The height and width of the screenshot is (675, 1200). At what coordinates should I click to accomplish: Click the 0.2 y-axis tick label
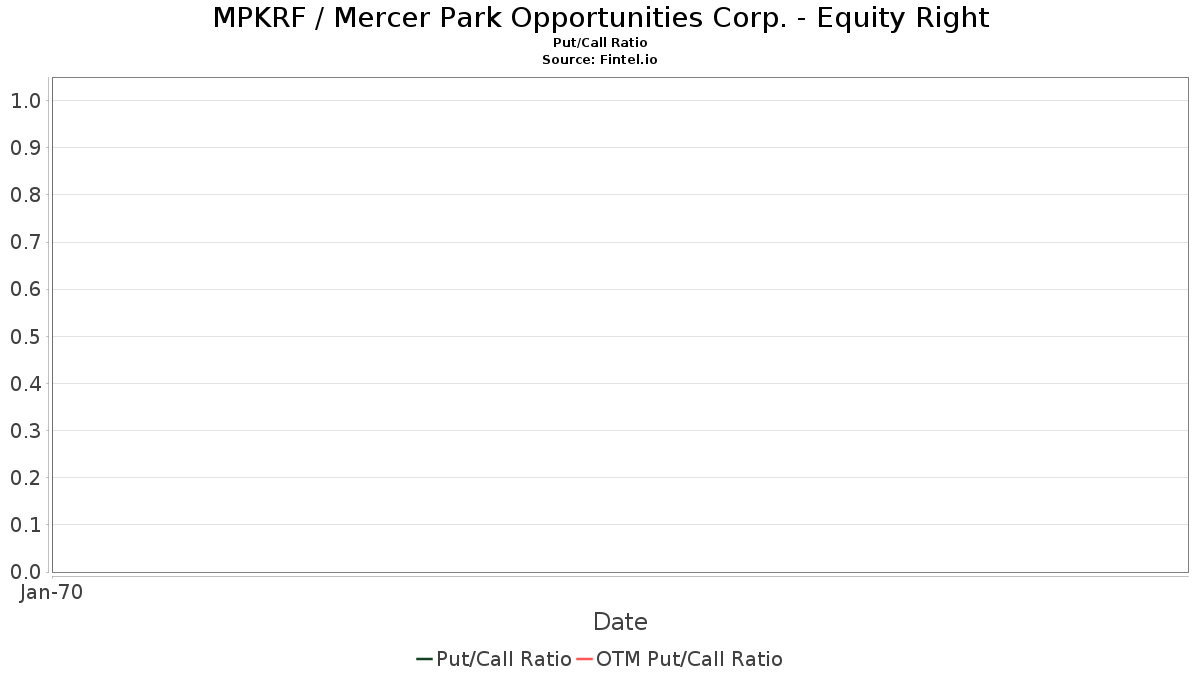[x=25, y=478]
